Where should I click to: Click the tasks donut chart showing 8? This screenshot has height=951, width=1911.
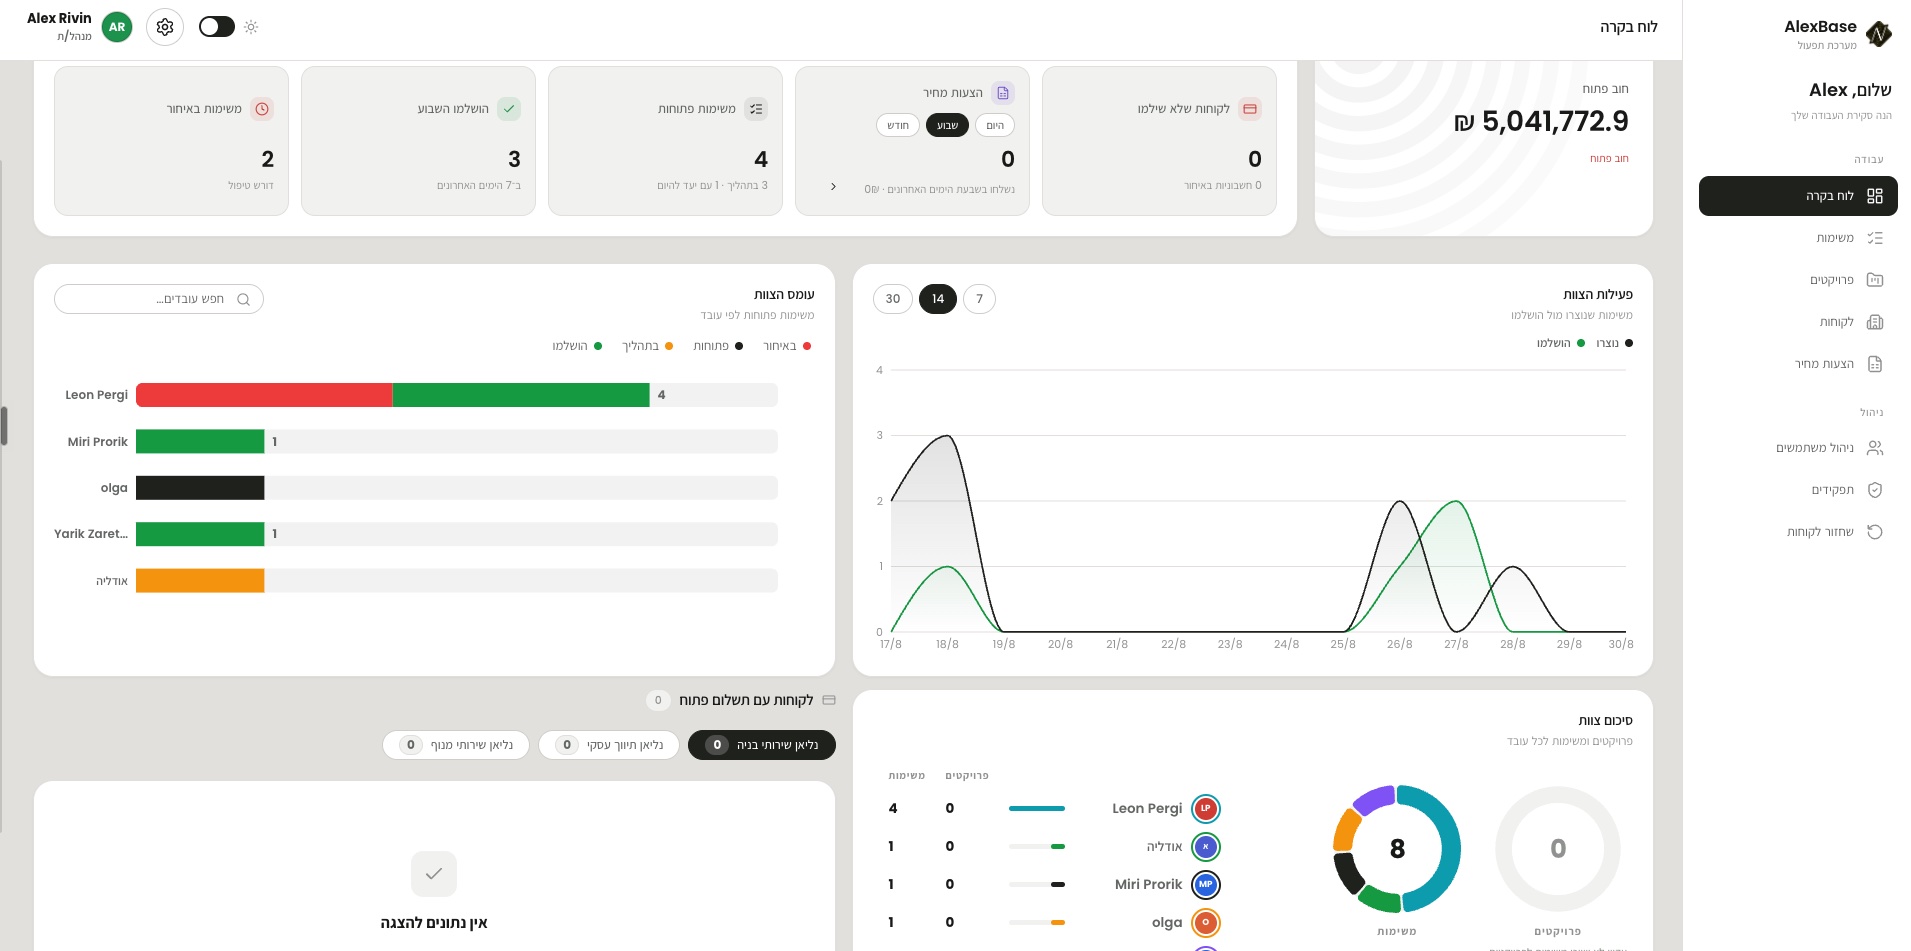coord(1397,849)
